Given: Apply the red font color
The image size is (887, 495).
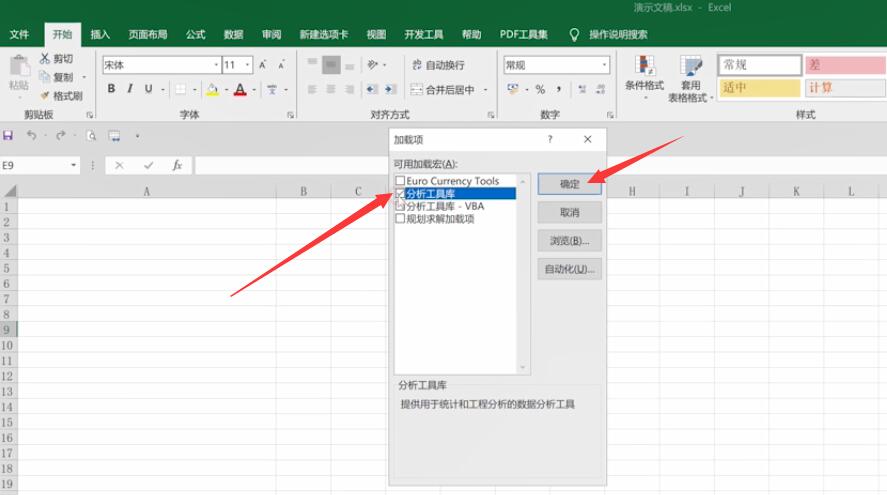Looking at the screenshot, I should click(x=240, y=89).
